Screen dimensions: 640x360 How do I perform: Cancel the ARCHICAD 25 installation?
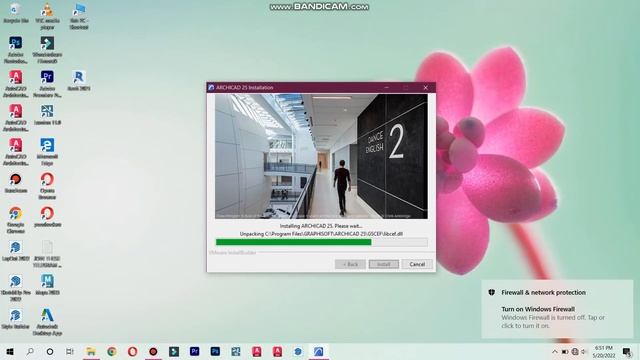[x=417, y=264]
